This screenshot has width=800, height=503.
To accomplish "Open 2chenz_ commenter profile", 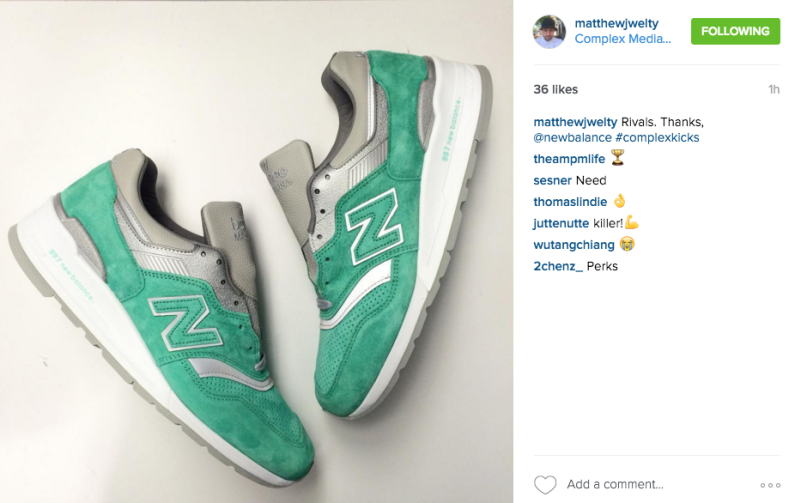I will [558, 266].
